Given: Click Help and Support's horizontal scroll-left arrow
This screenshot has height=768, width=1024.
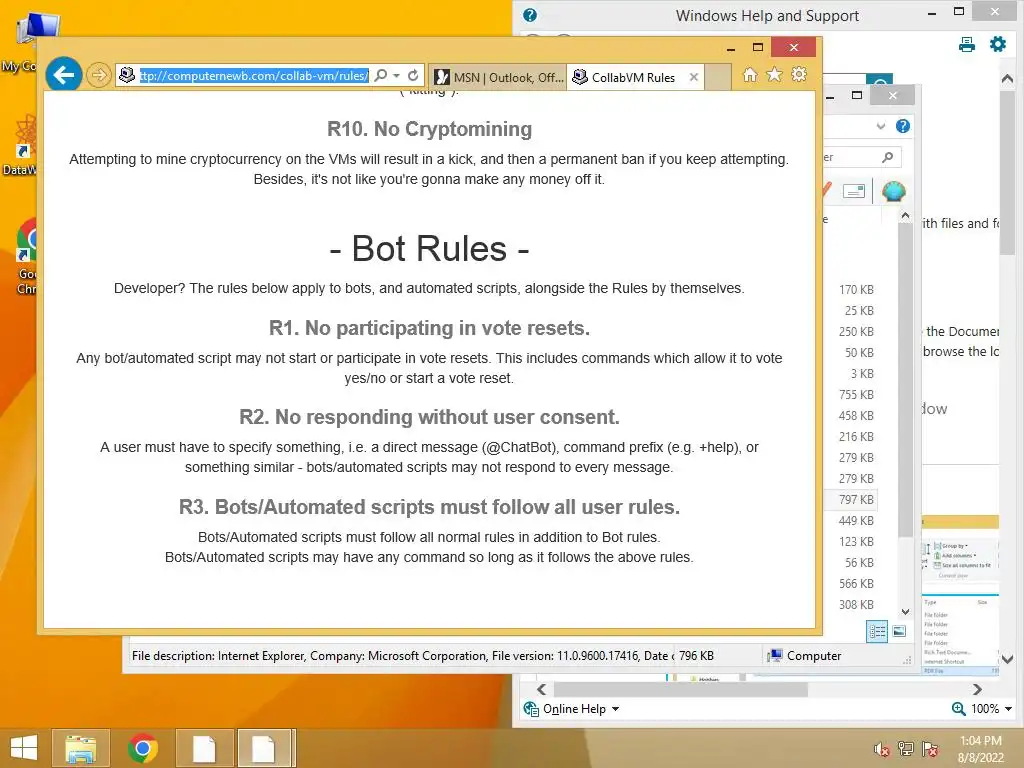Looking at the screenshot, I should tap(541, 690).
